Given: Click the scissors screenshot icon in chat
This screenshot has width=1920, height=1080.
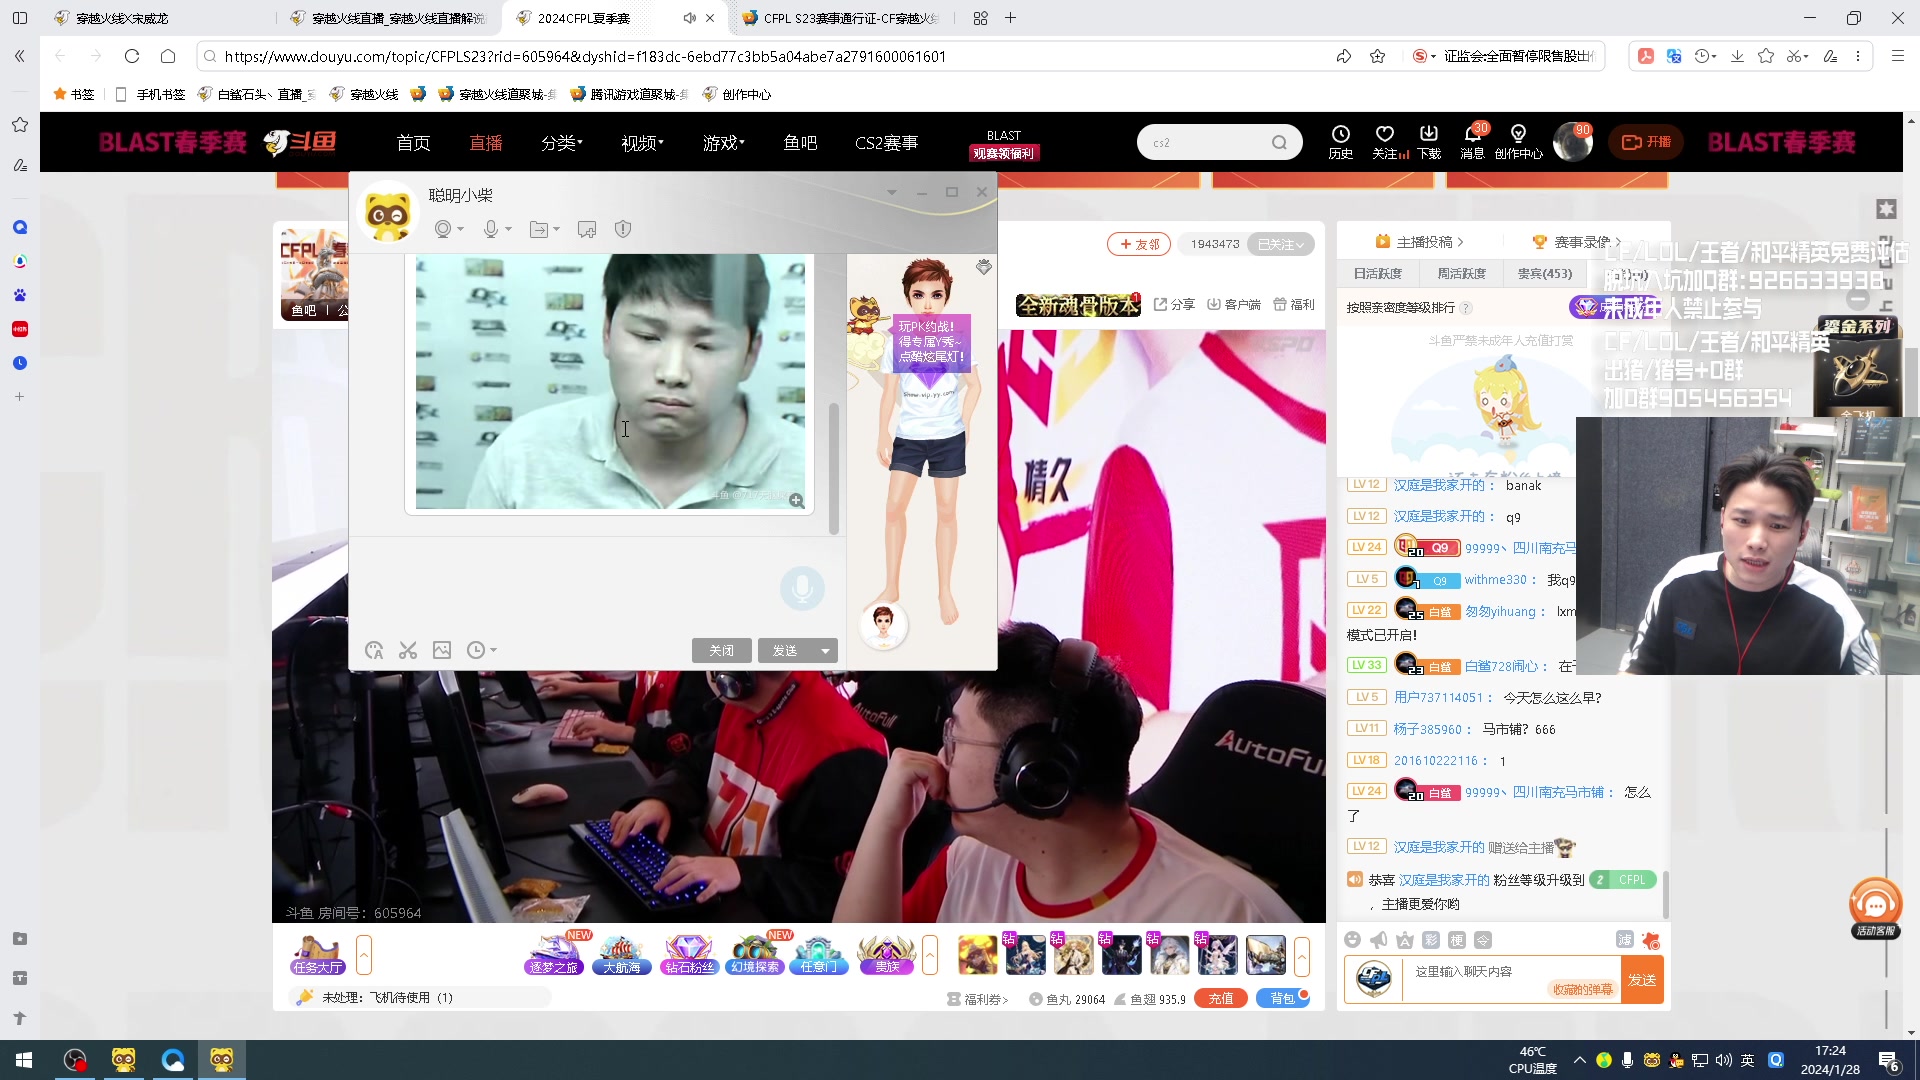Looking at the screenshot, I should click(x=408, y=651).
